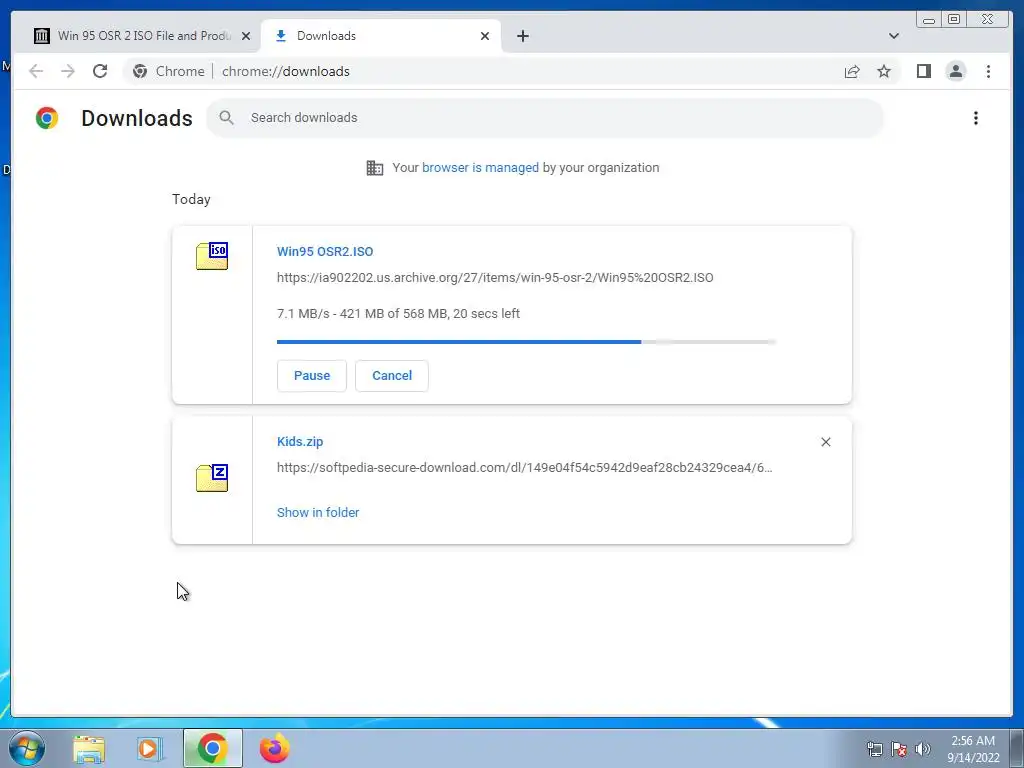Click the network tray icon
This screenshot has width=1024, height=768.
(x=874, y=749)
